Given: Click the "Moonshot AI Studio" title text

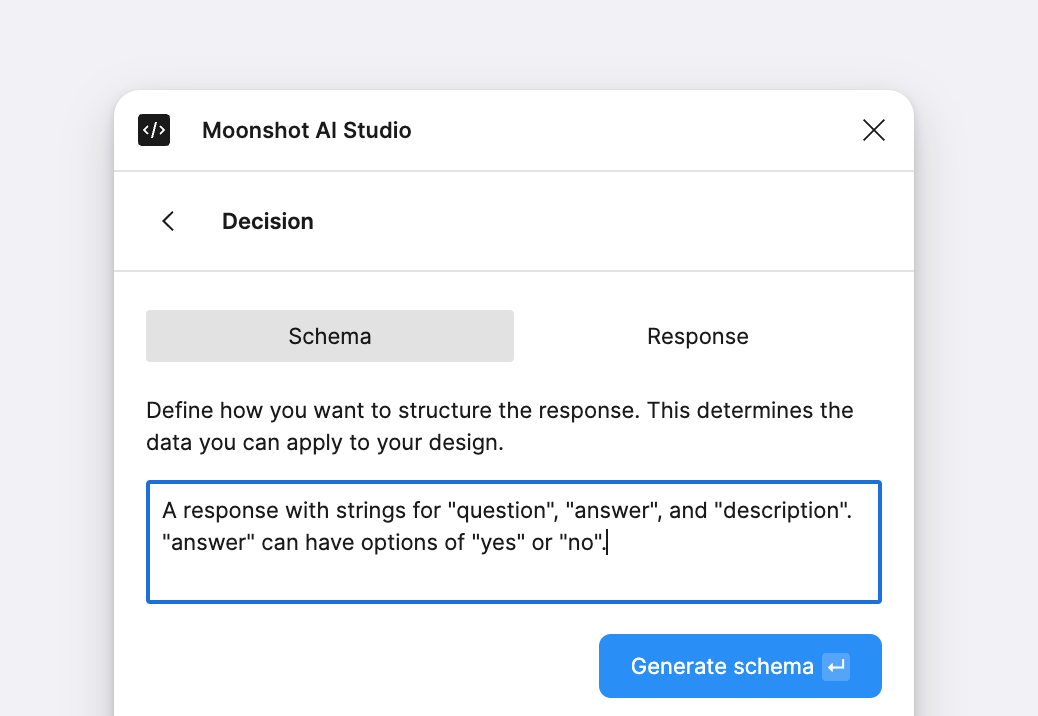Looking at the screenshot, I should [306, 130].
